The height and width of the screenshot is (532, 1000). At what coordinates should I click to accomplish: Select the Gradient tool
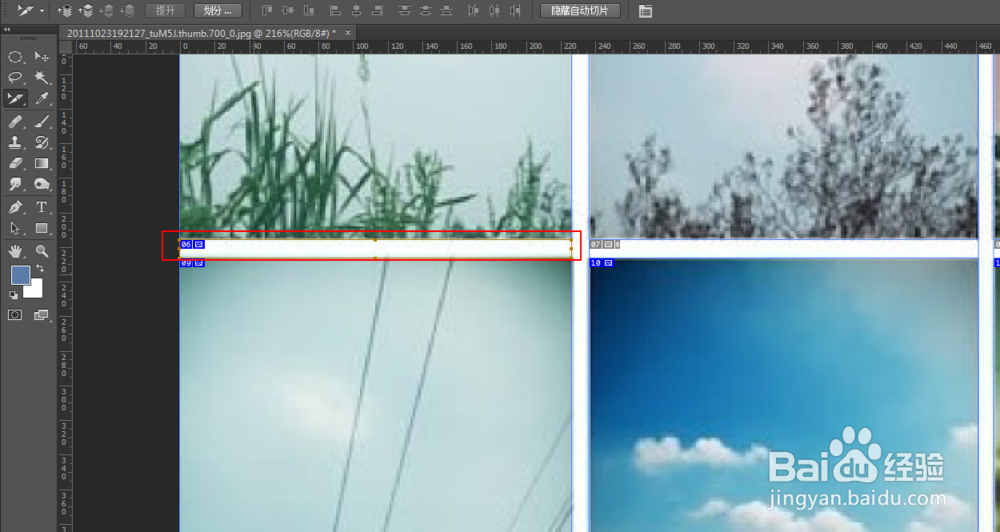(42, 163)
